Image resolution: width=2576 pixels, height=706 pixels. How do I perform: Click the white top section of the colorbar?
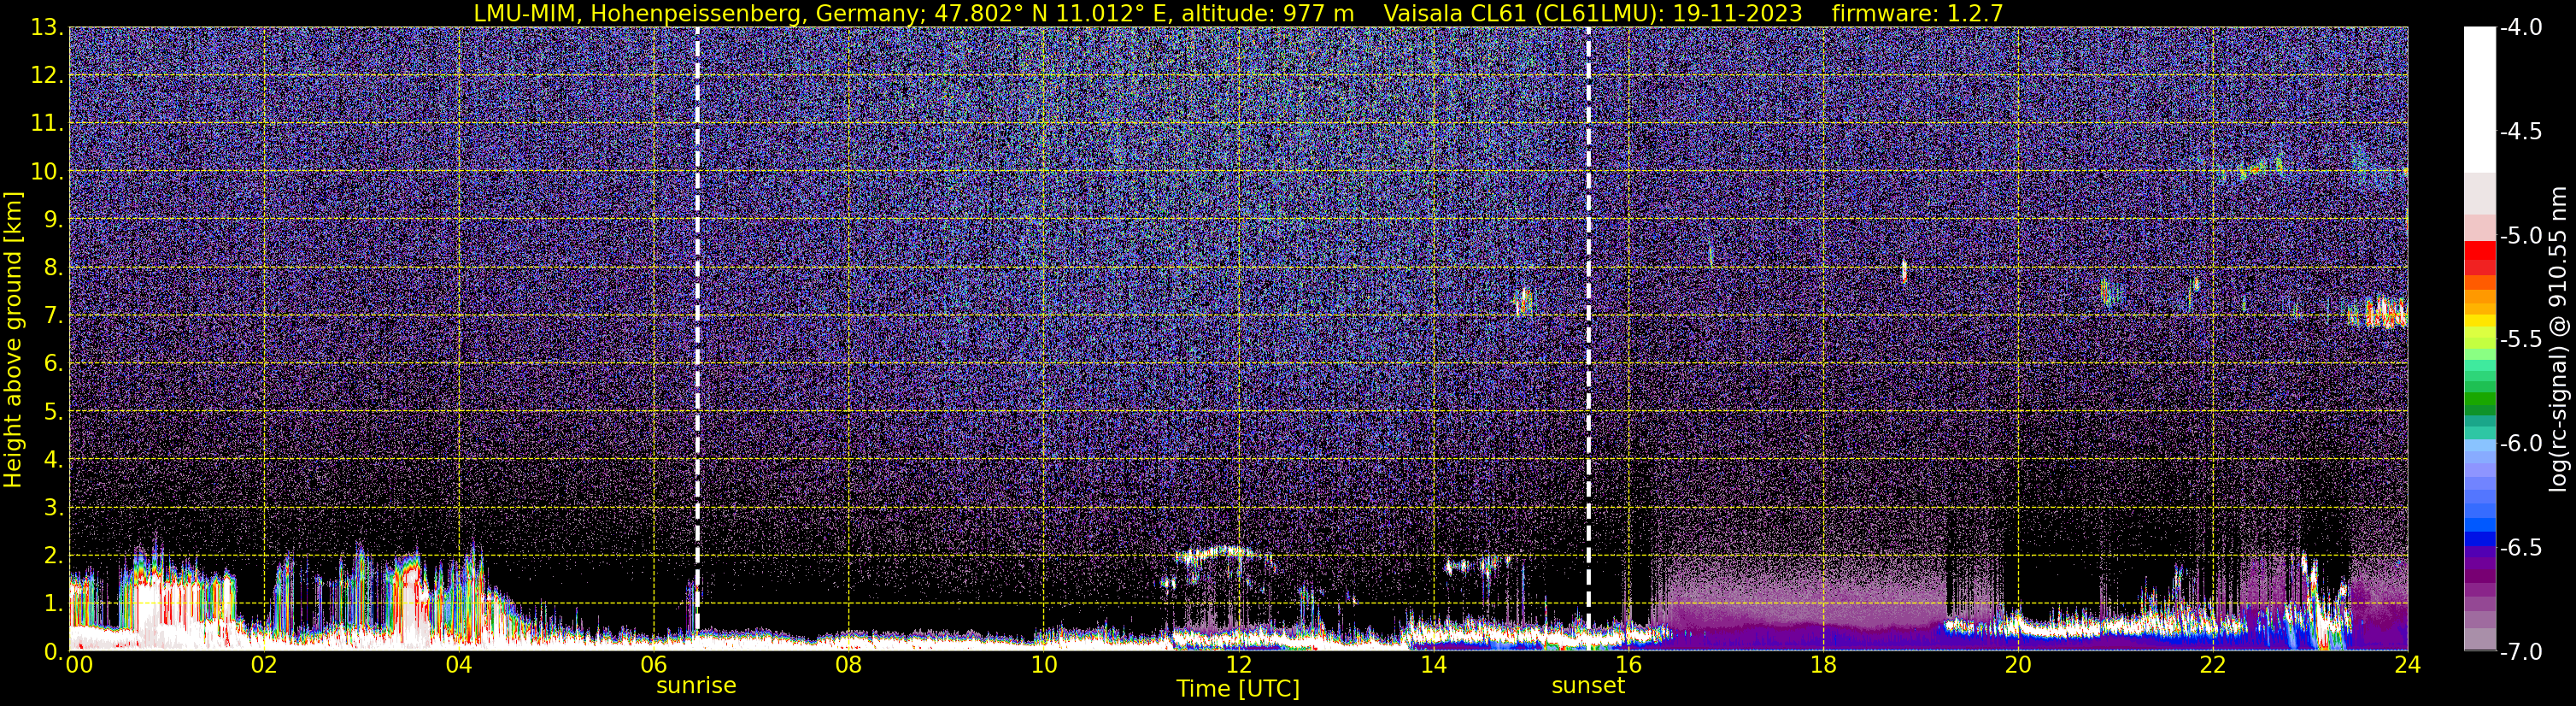point(2479,100)
